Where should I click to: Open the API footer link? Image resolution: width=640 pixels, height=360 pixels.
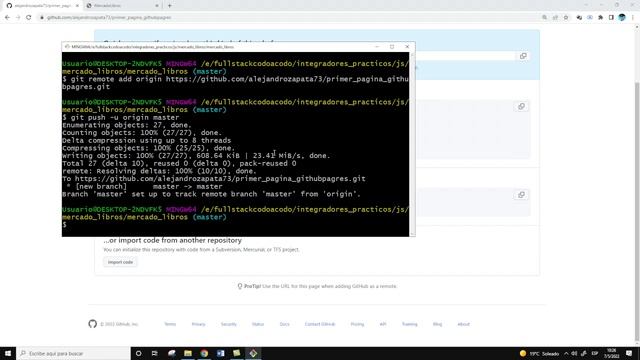[383, 324]
